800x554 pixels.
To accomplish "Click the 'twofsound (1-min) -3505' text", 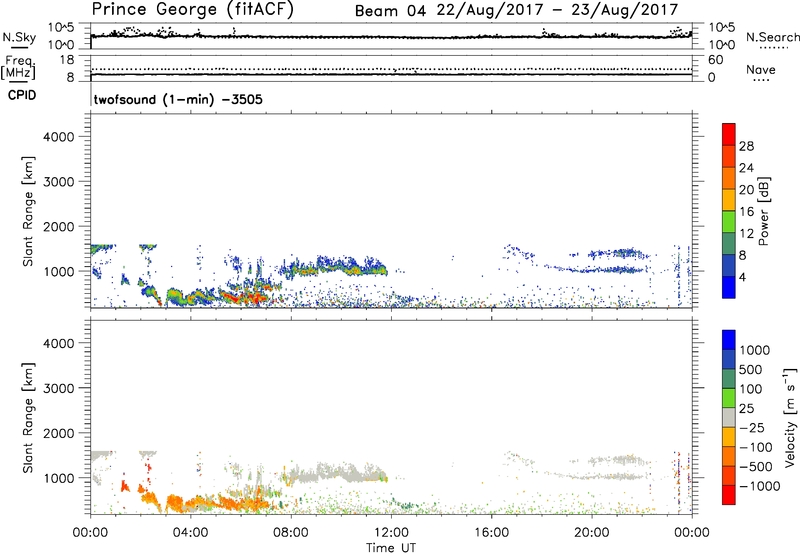I will tap(178, 99).
